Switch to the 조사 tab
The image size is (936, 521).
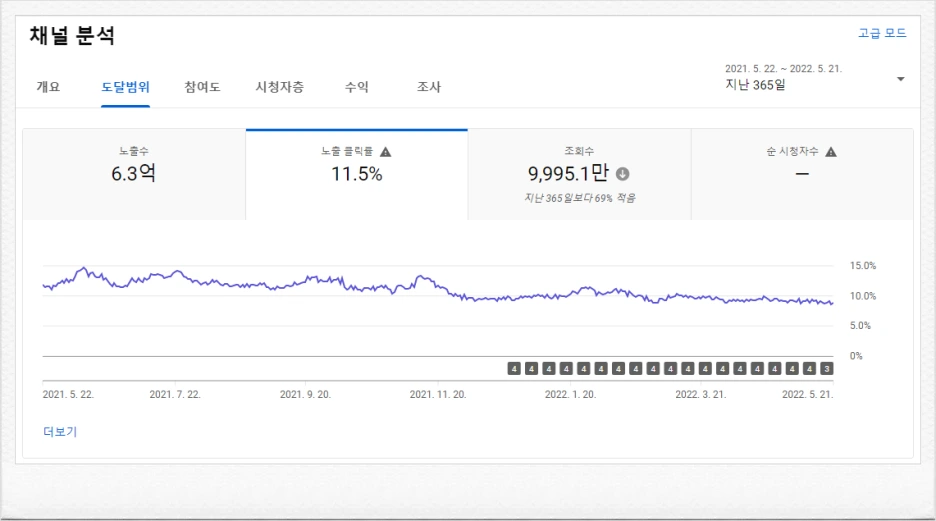point(429,87)
